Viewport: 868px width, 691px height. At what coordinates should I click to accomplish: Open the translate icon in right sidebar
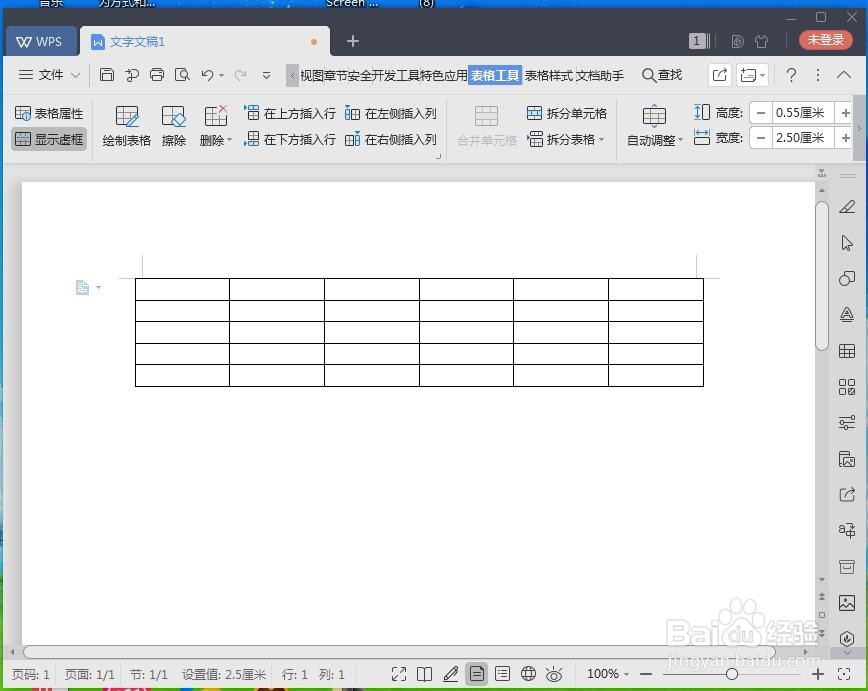(846, 530)
